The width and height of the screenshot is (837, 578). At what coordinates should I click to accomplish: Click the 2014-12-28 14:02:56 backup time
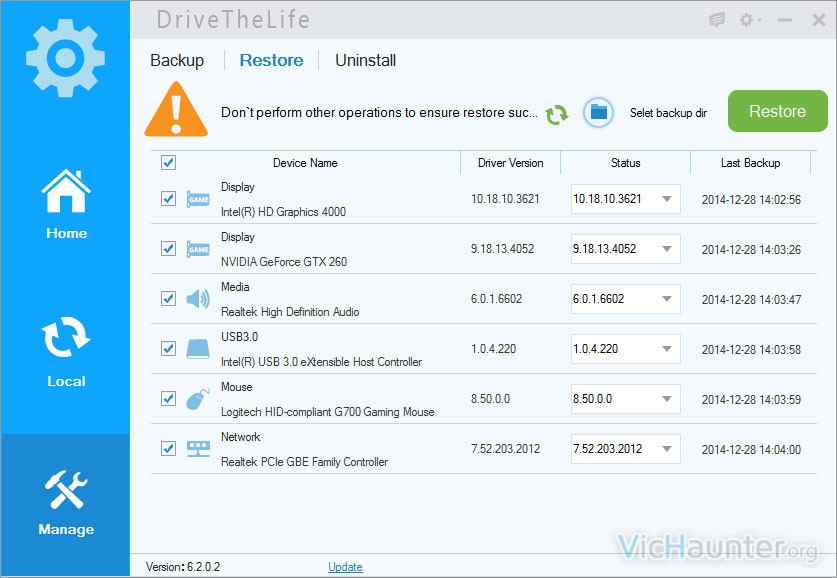pos(751,200)
